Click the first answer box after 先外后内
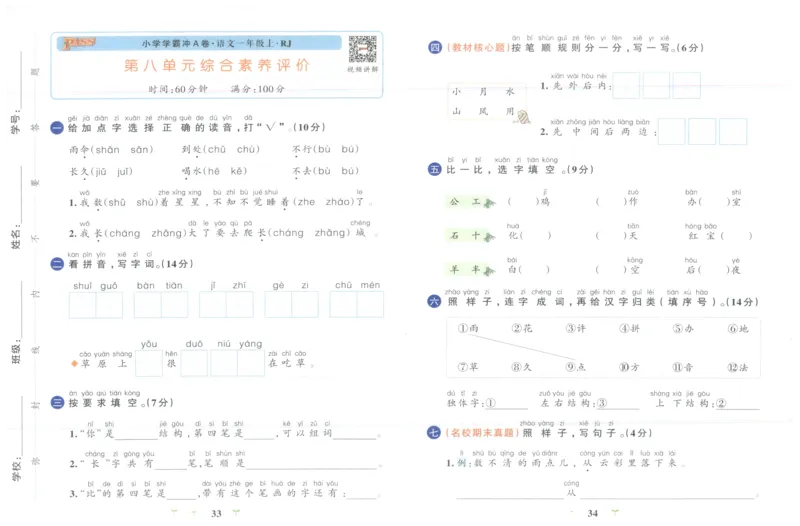The width and height of the screenshot is (800, 526). [x=626, y=85]
